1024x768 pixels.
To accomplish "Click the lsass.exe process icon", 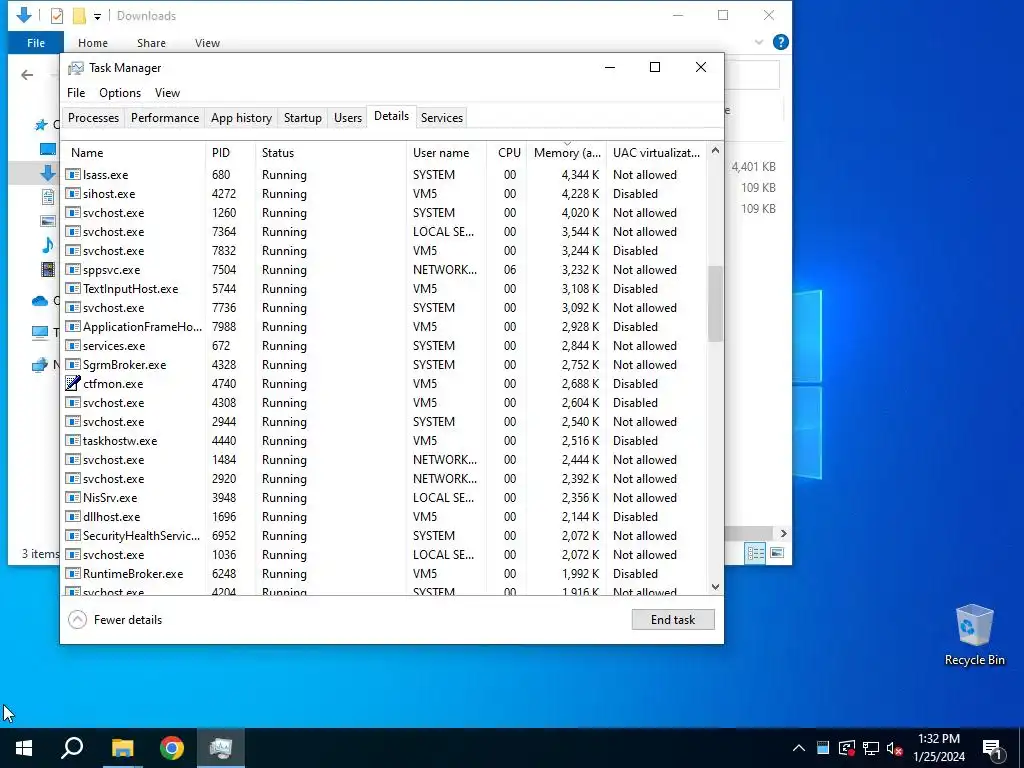I will 72,174.
